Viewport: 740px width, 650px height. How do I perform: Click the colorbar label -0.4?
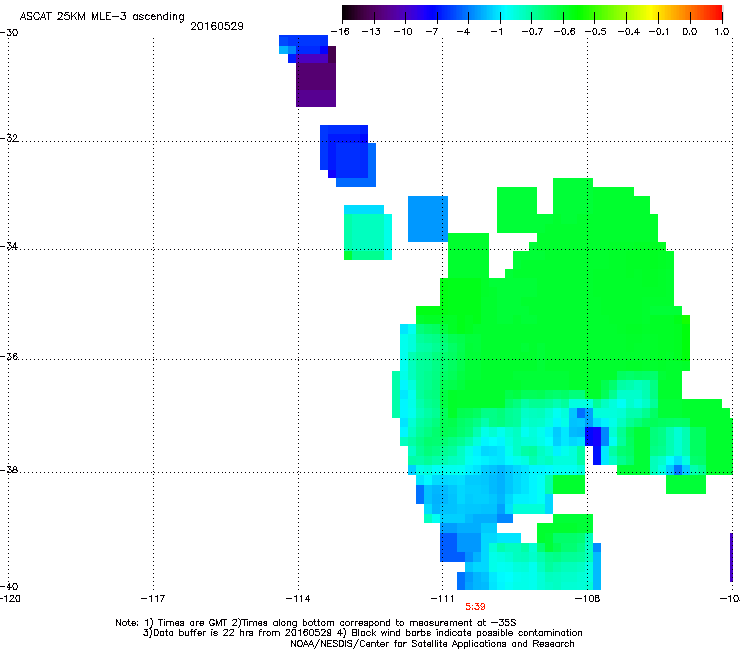629,32
